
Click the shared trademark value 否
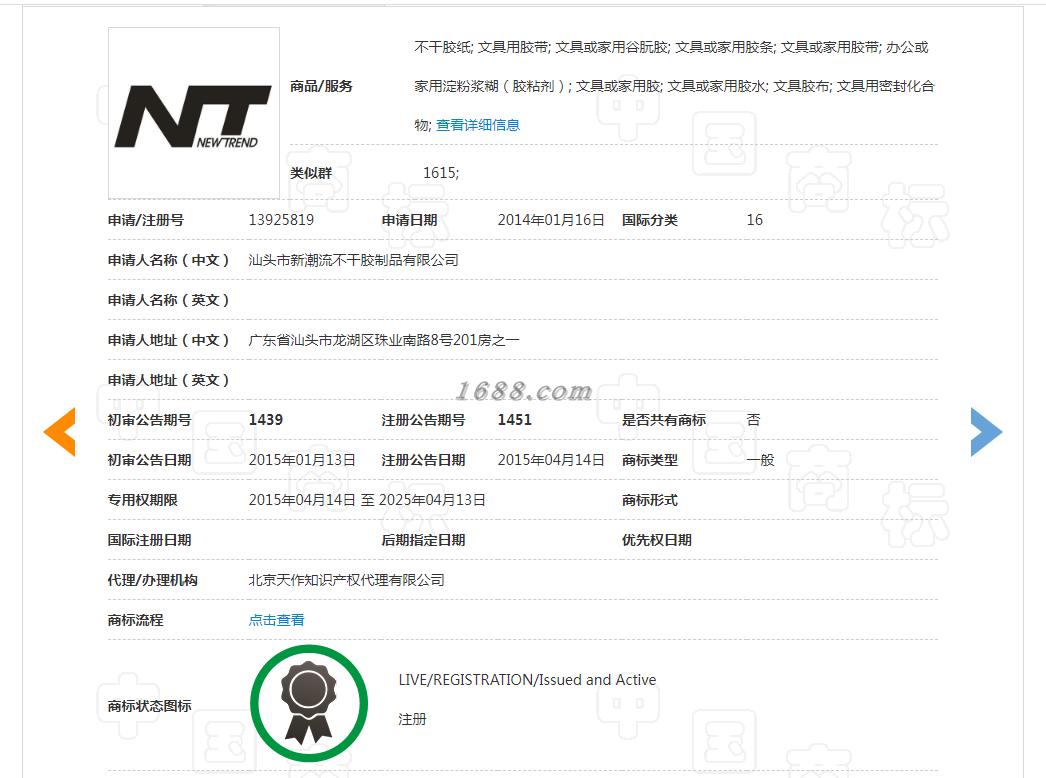[x=753, y=420]
